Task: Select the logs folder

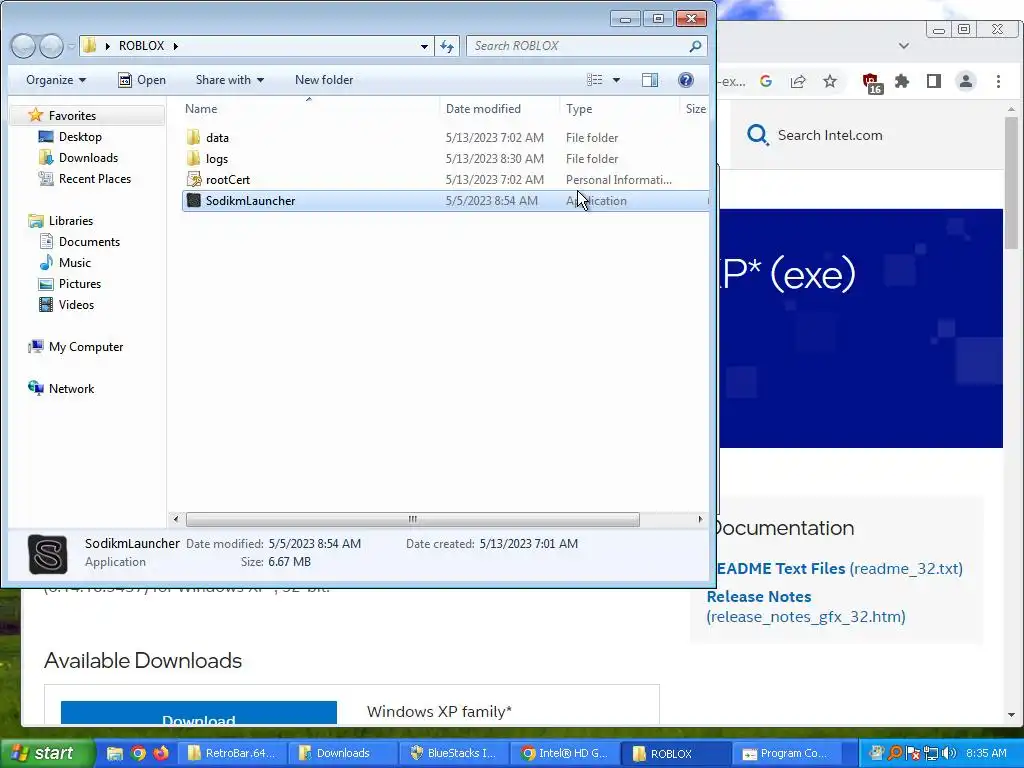Action: coord(444,159)
